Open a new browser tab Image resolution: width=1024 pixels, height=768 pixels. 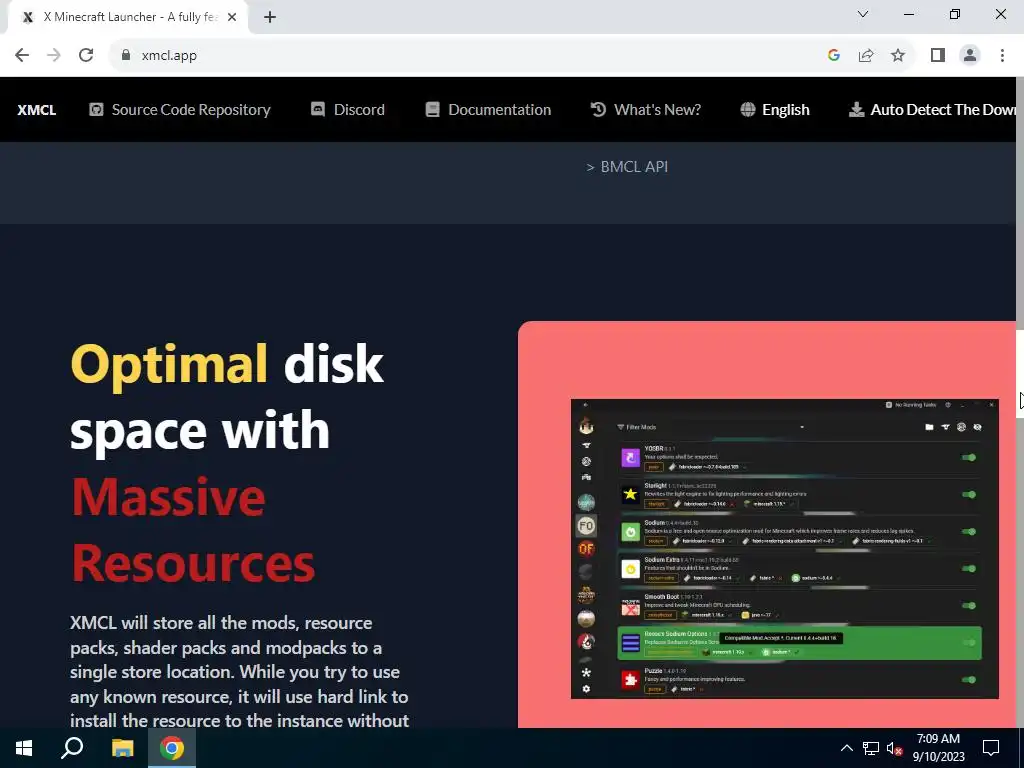270,17
